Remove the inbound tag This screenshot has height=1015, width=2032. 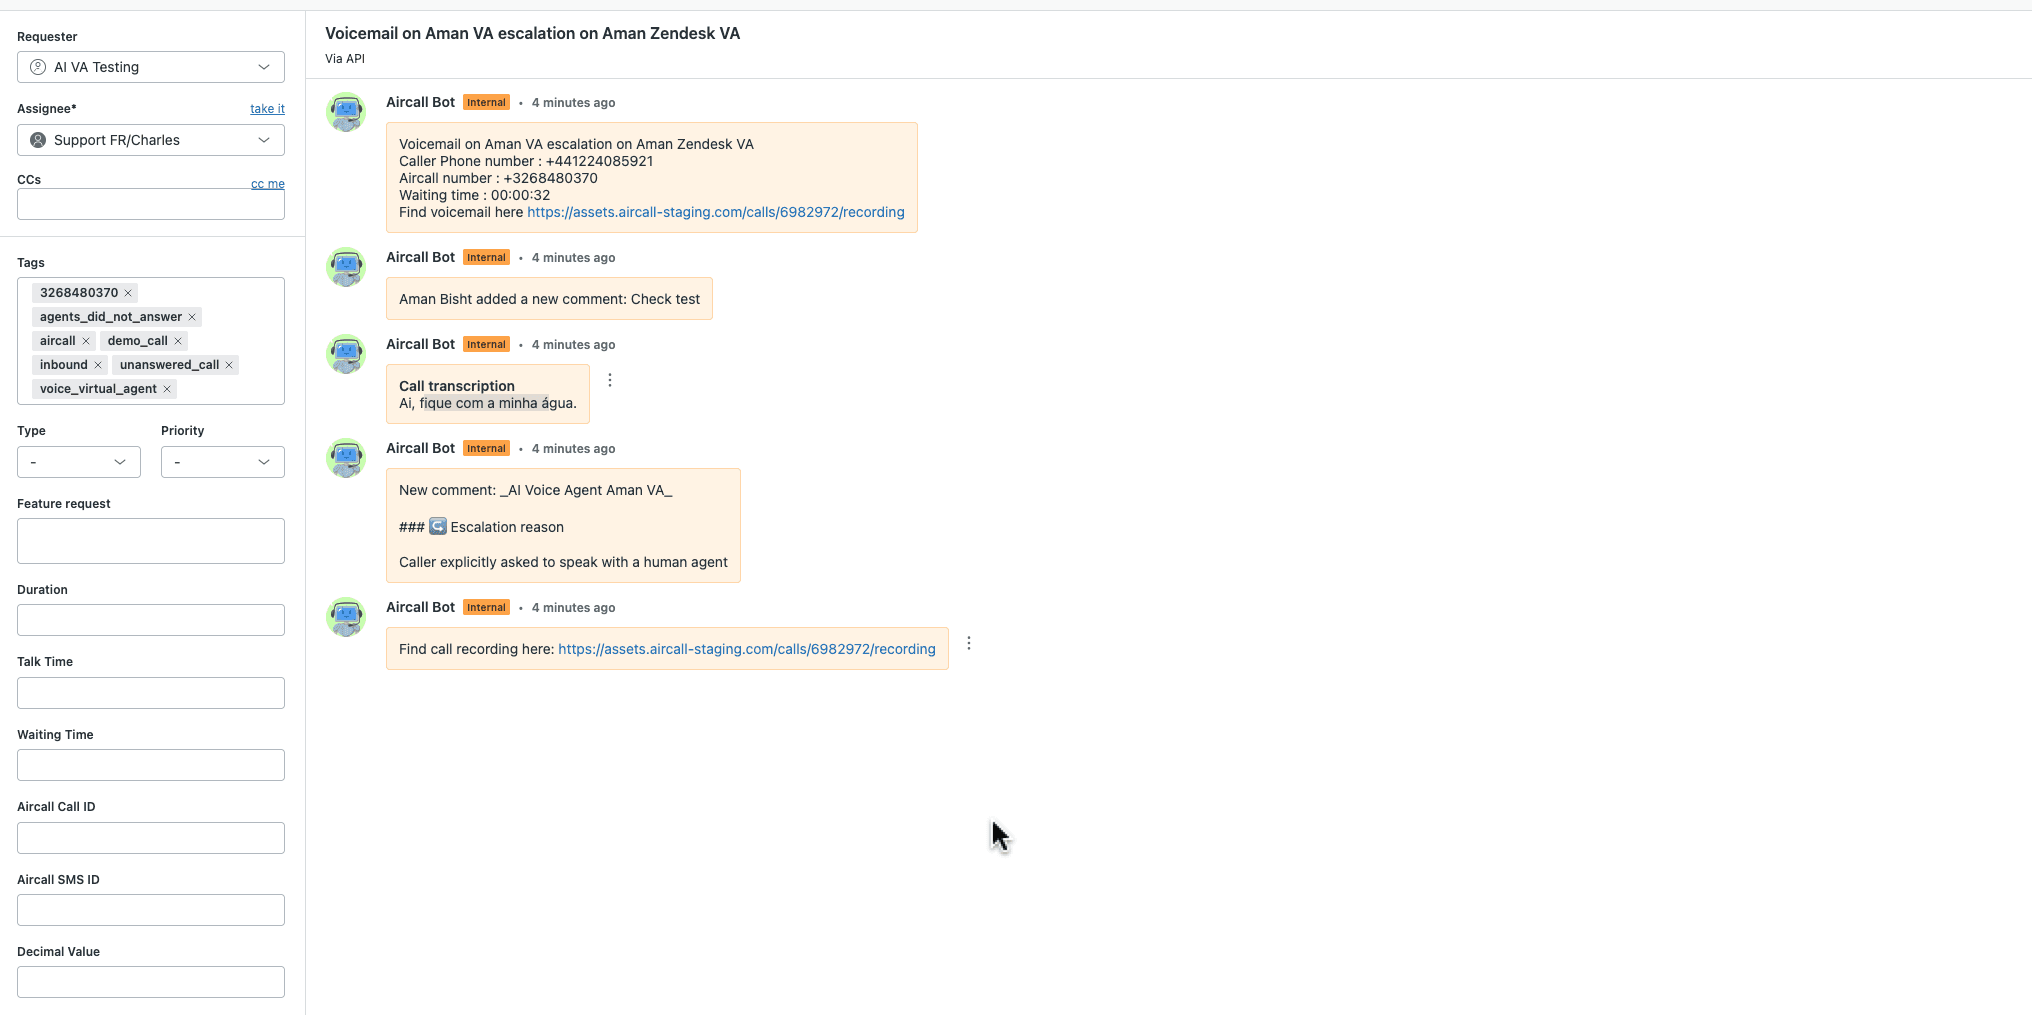click(x=98, y=365)
